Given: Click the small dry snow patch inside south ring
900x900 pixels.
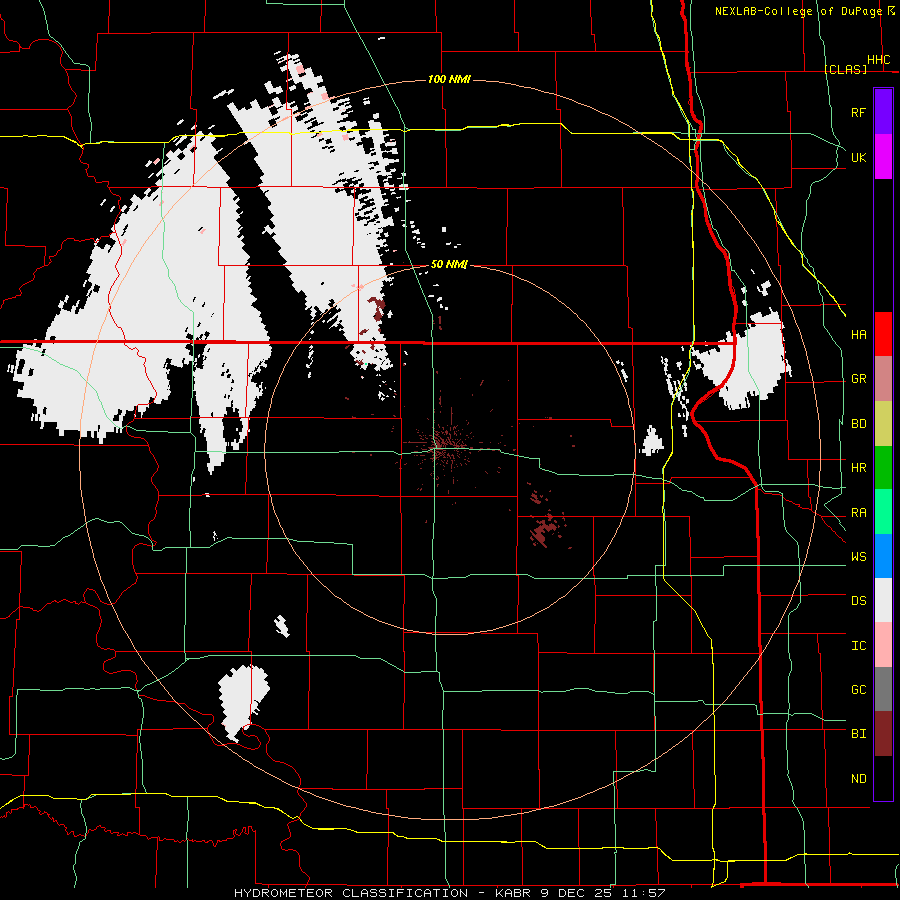Looking at the screenshot, I should pos(281,626).
